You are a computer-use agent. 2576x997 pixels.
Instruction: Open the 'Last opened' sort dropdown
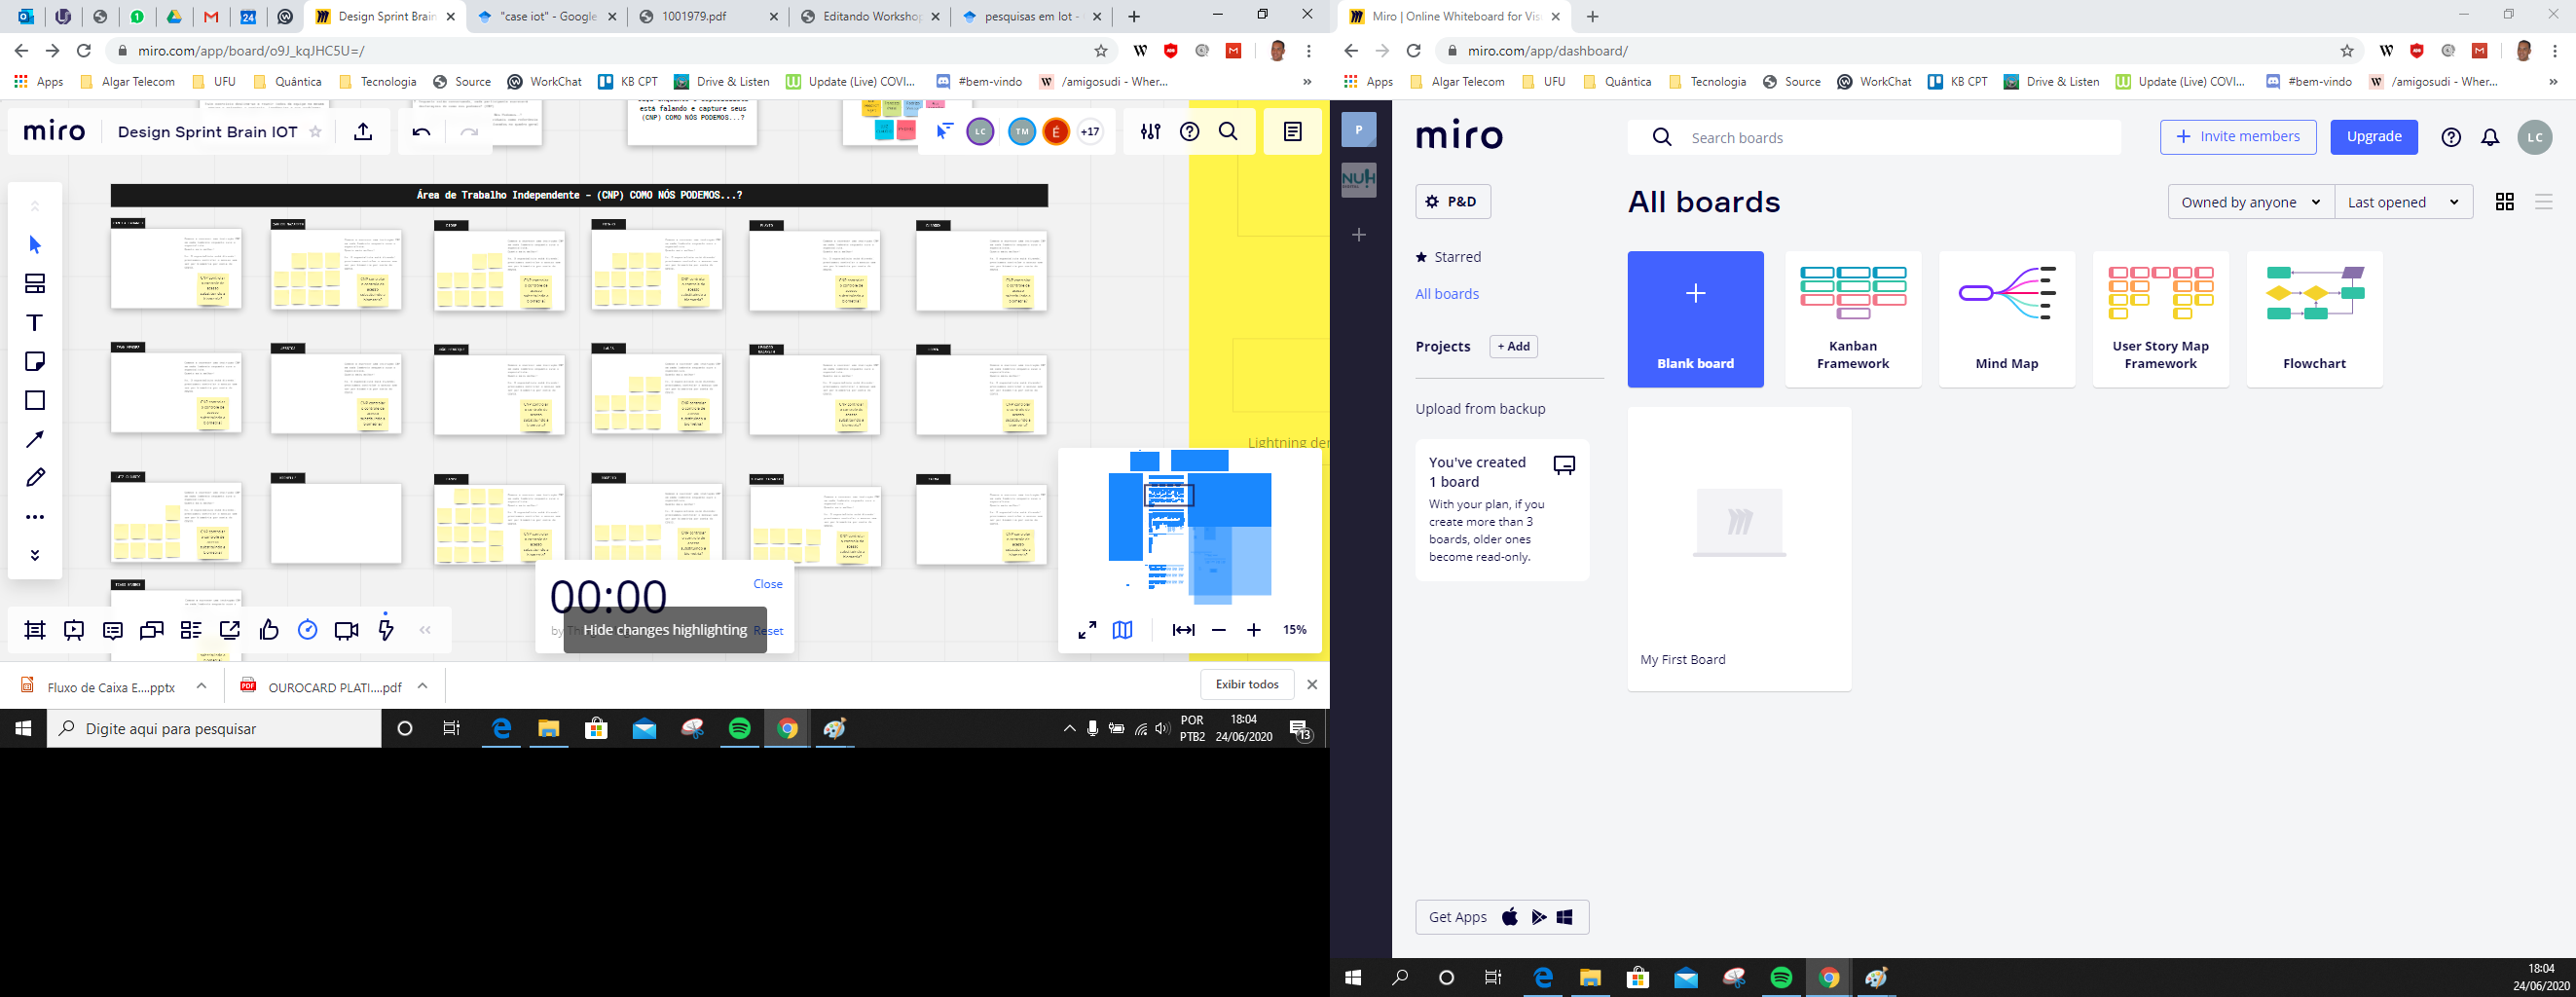point(2402,202)
